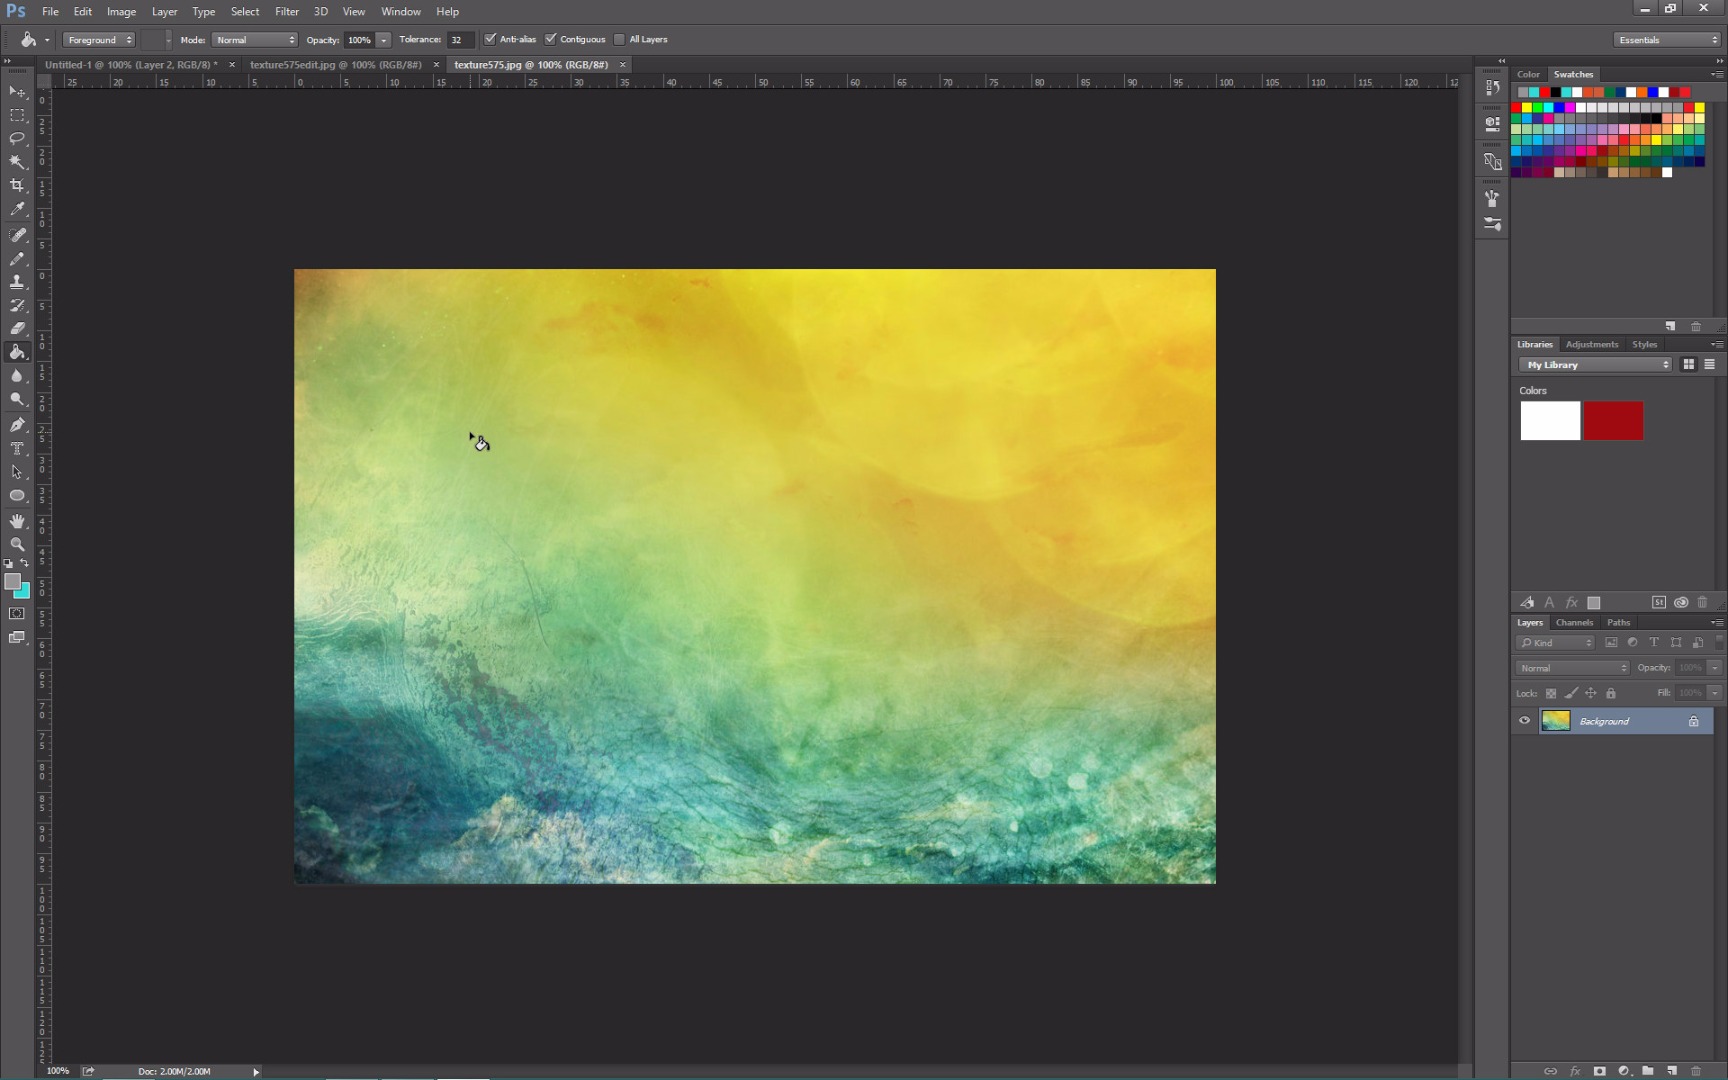Switch to the Untitled-1 document tab
Viewport: 1728px width, 1080px height.
[131, 64]
